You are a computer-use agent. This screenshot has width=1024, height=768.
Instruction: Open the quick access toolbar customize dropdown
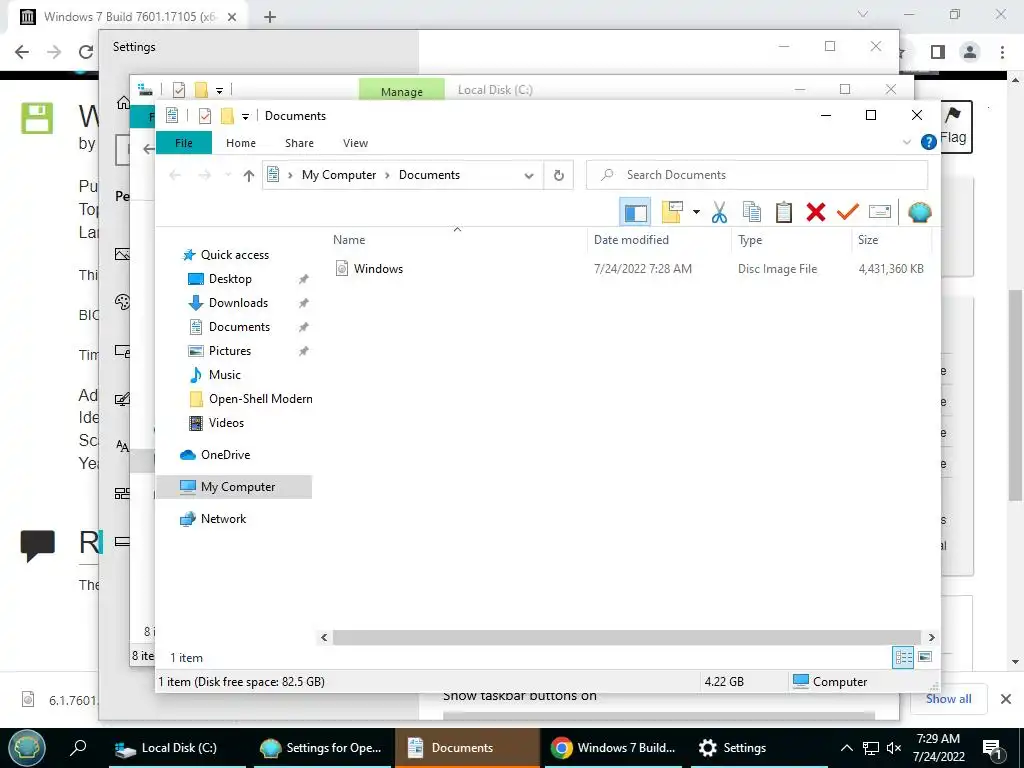pos(246,117)
